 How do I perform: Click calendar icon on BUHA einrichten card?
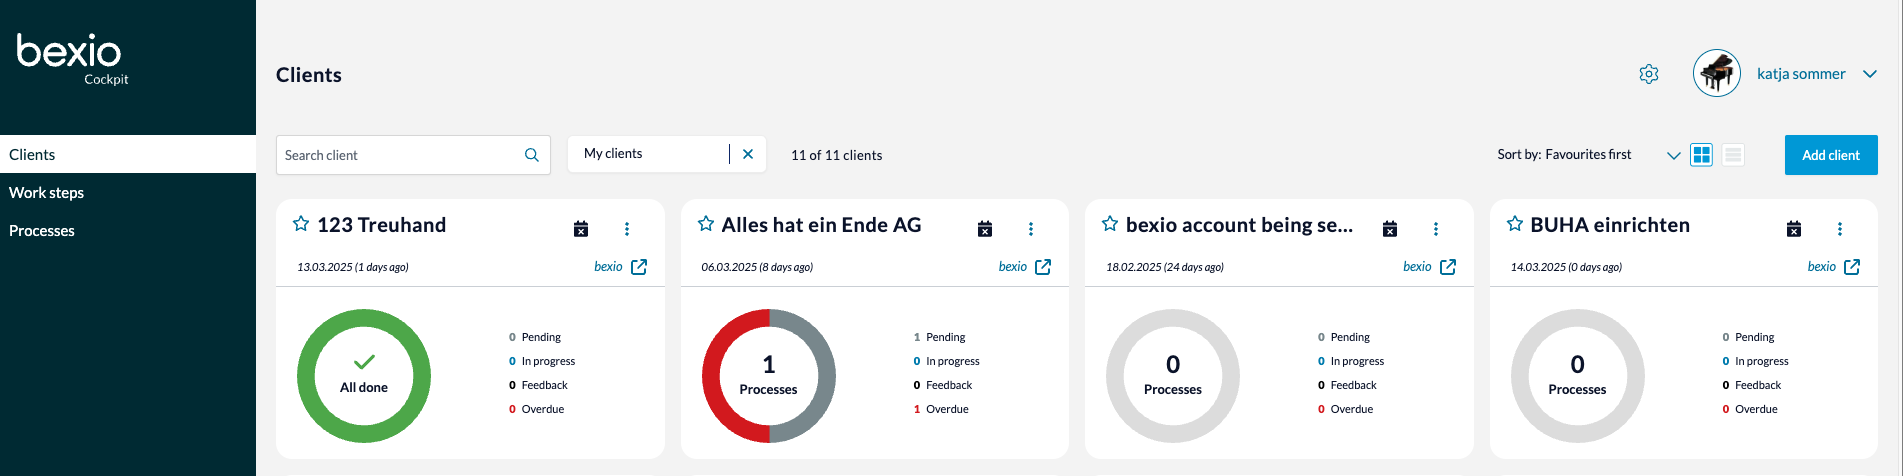(1794, 229)
